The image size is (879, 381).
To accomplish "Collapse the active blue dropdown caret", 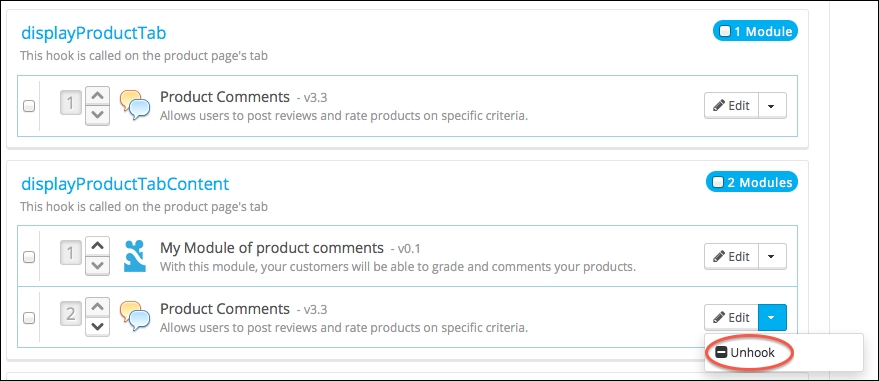I will coord(772,317).
